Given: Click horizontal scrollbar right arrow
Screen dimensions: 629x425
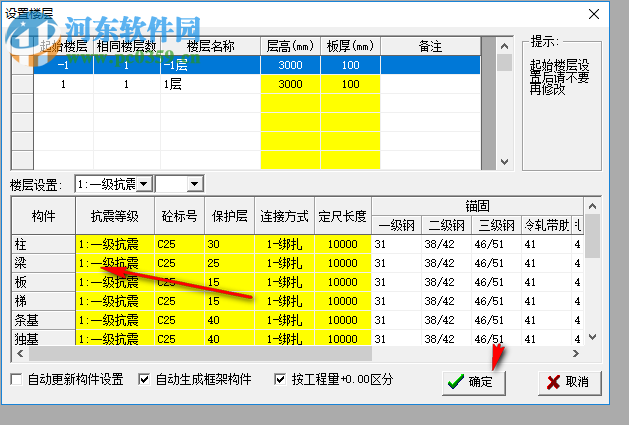Looking at the screenshot, I should tap(576, 354).
